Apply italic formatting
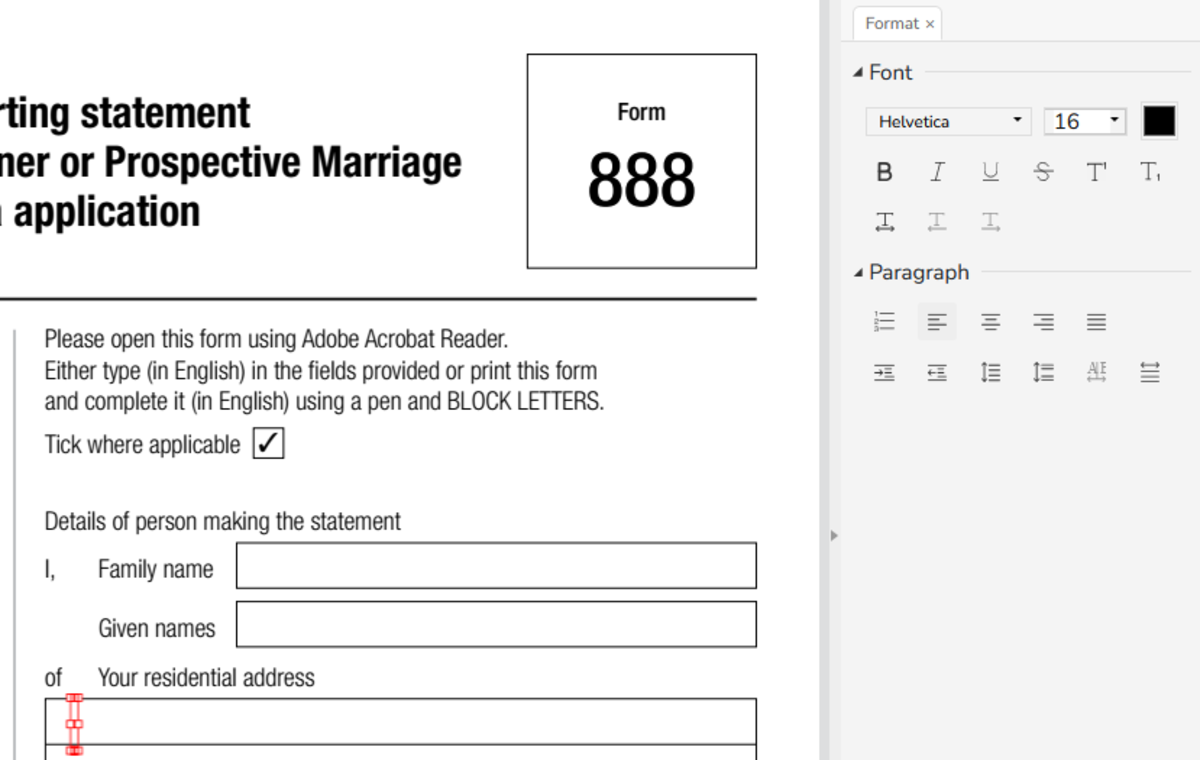 coord(937,171)
